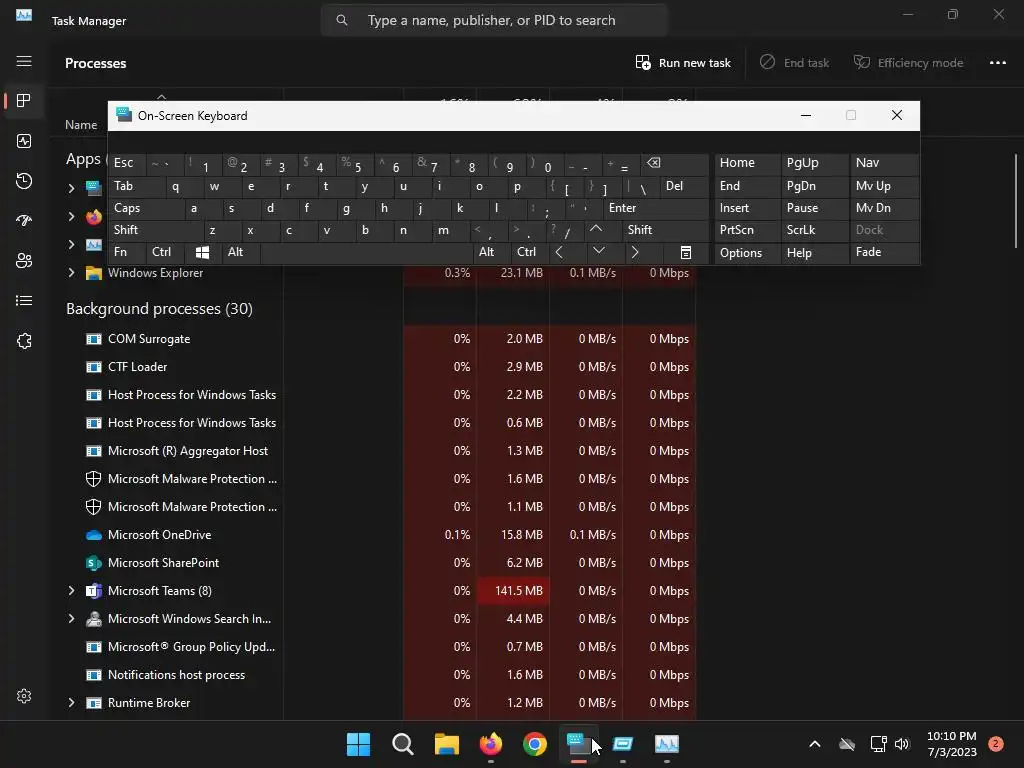Toggle the left Ctrl key on keyboard
1024x768 pixels.
click(165, 252)
